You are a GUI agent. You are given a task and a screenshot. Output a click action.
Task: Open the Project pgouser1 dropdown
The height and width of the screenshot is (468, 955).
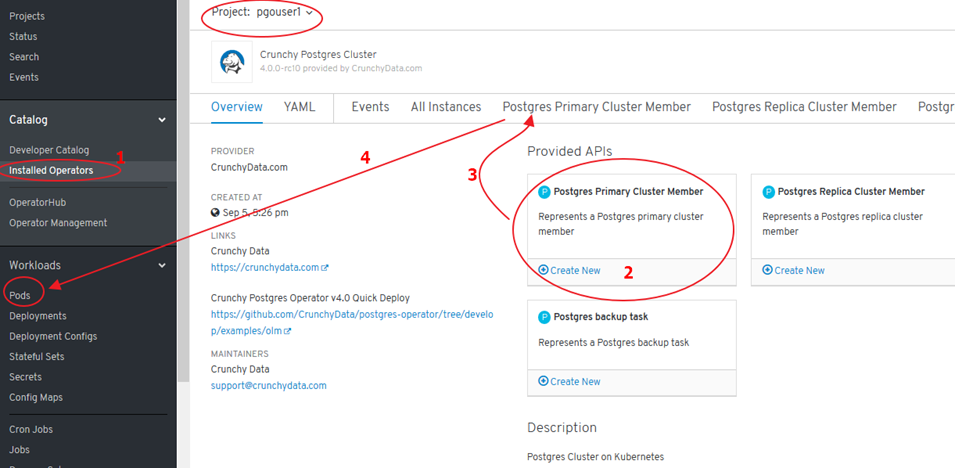(263, 12)
